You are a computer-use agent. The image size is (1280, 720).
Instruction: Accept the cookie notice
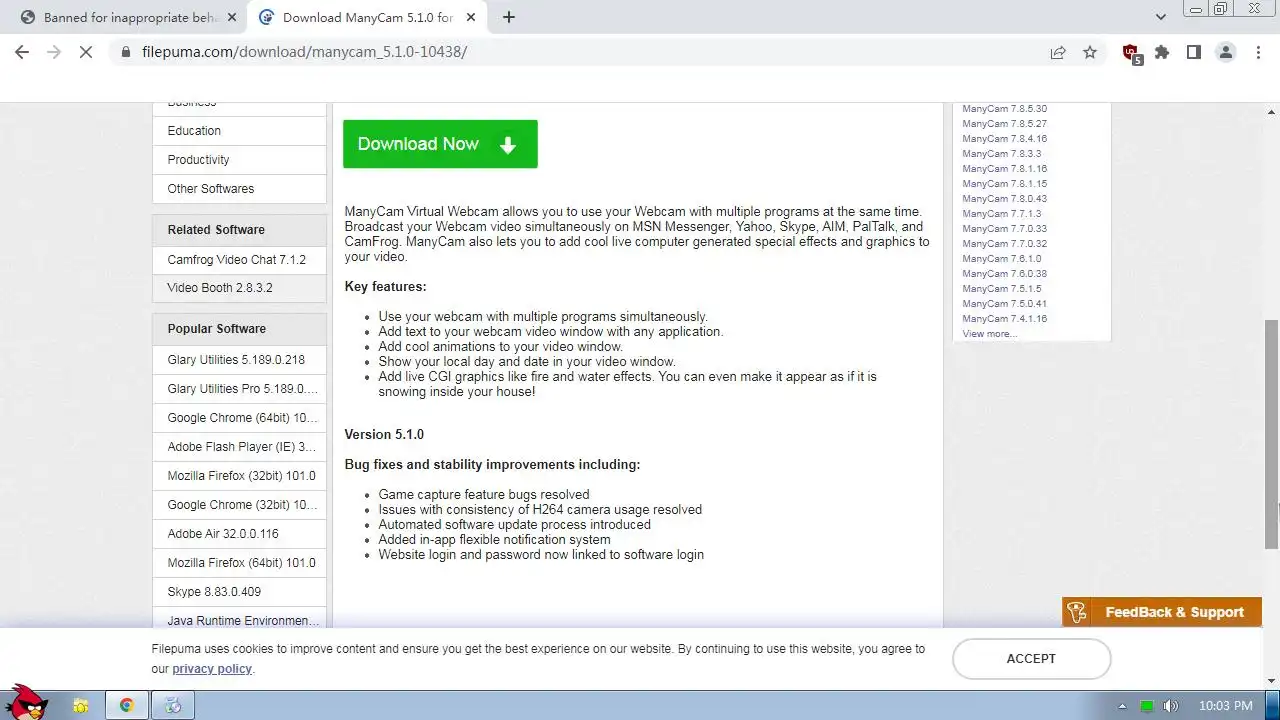[x=1031, y=658]
